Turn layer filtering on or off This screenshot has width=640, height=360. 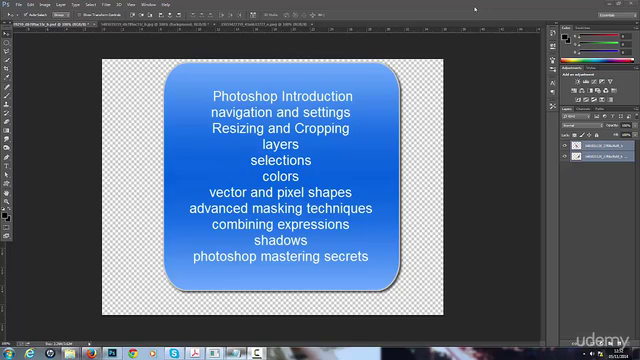coord(636,117)
